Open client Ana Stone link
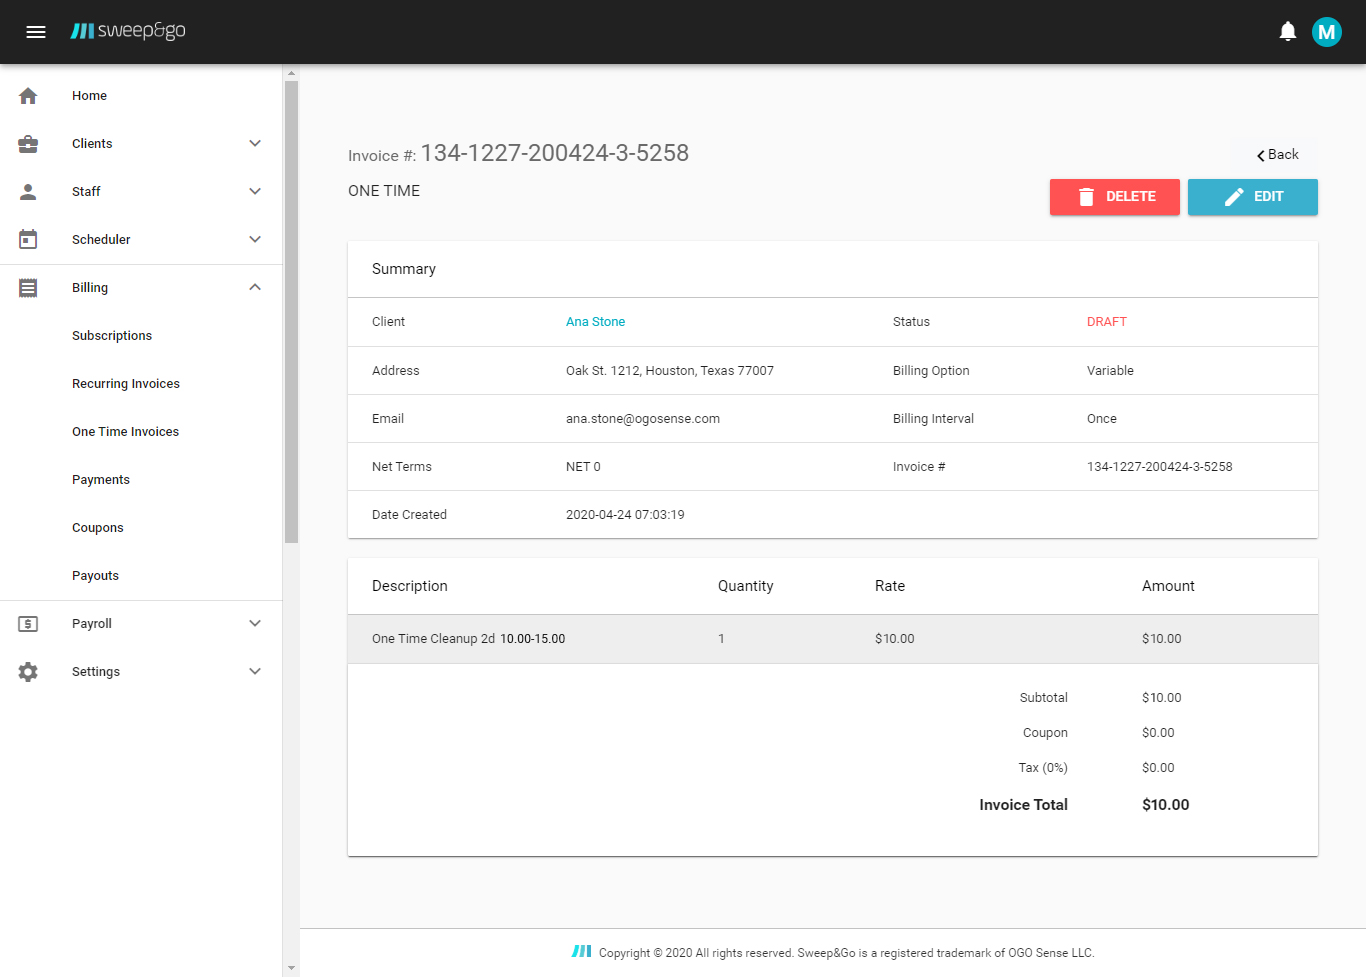This screenshot has width=1366, height=977. coord(595,322)
